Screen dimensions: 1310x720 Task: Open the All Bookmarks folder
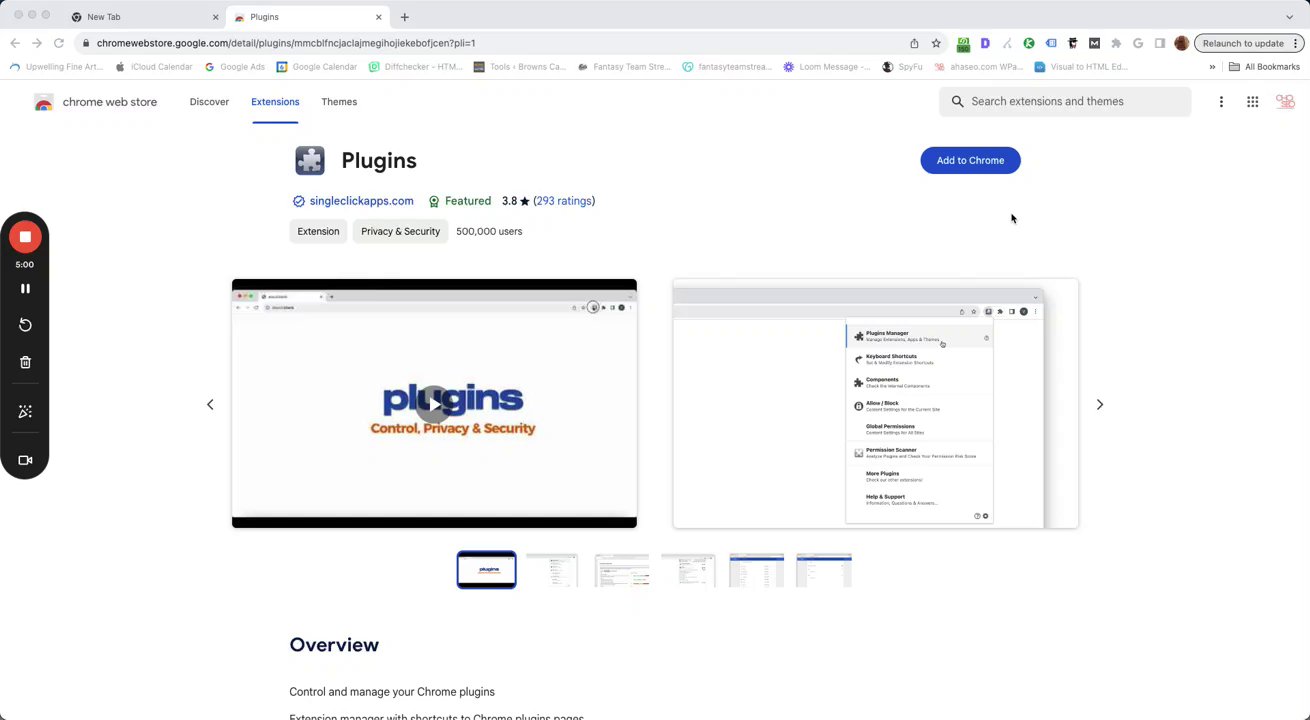pos(1264,67)
